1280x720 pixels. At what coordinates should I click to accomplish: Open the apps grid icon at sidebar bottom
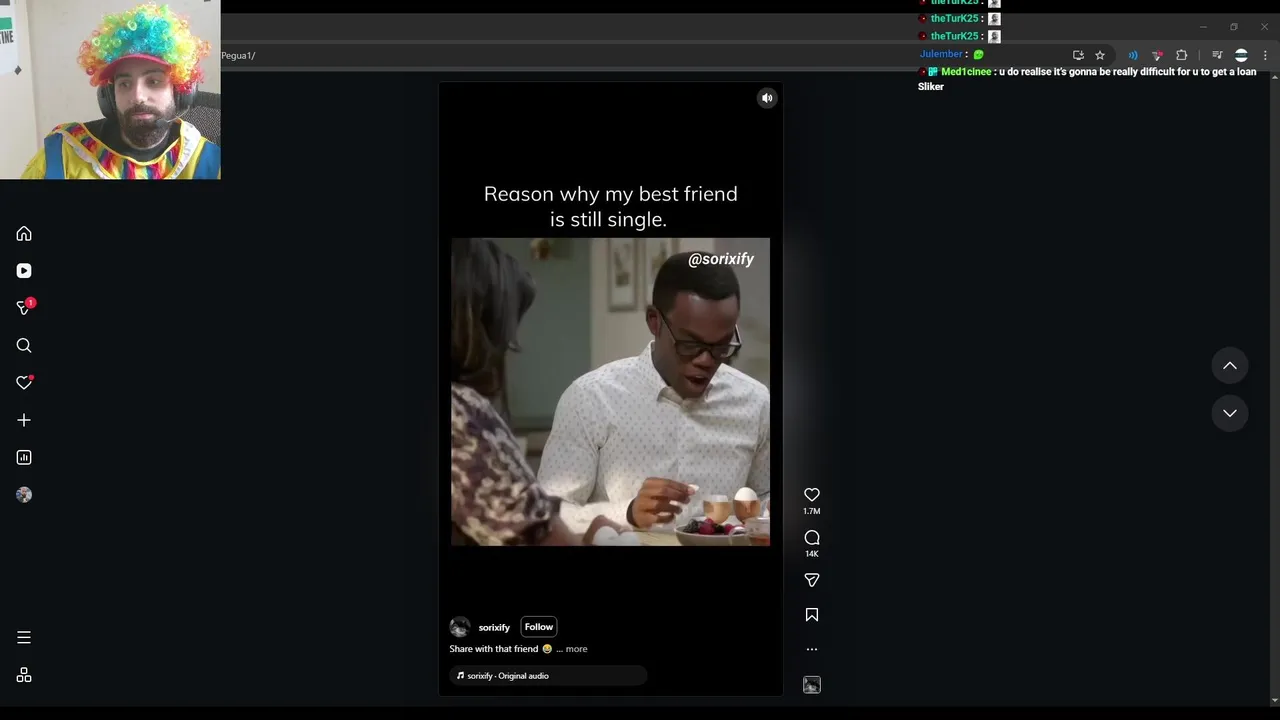pos(24,676)
